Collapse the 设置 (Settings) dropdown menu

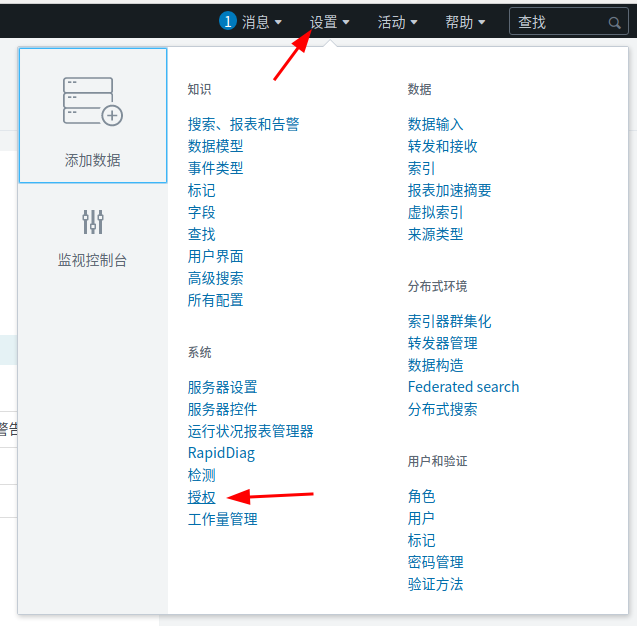click(329, 21)
